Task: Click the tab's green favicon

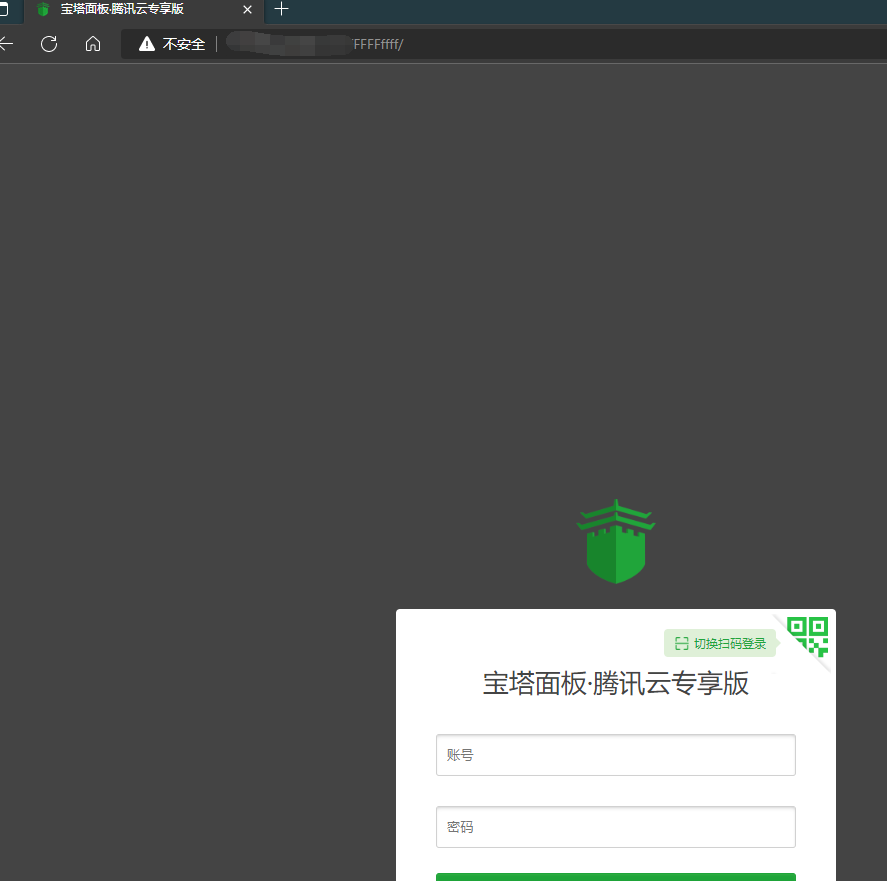Action: pos(43,10)
